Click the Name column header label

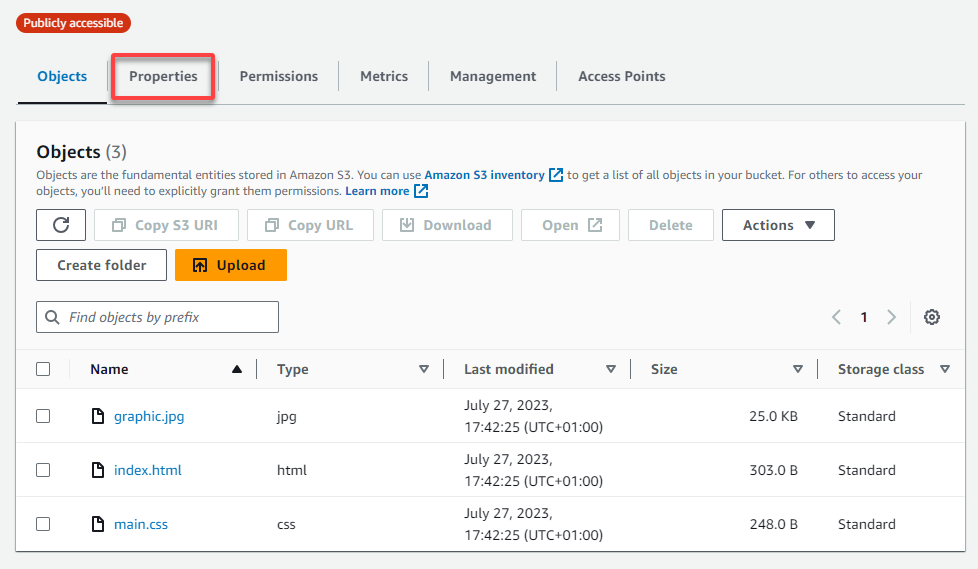click(109, 369)
